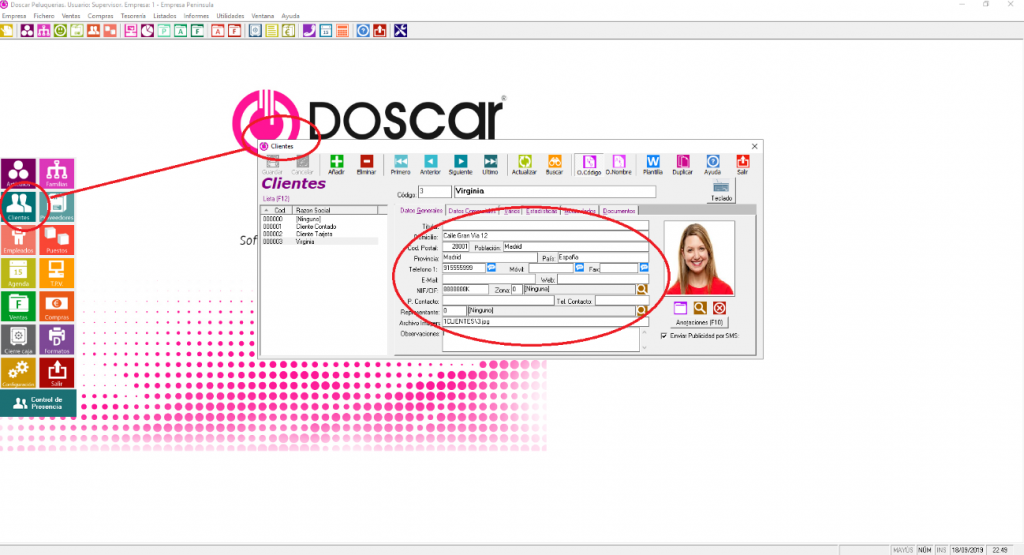Image resolution: width=1024 pixels, height=555 pixels.
Task: Click Eliminar in the Clientes toolbar
Action: click(x=366, y=165)
